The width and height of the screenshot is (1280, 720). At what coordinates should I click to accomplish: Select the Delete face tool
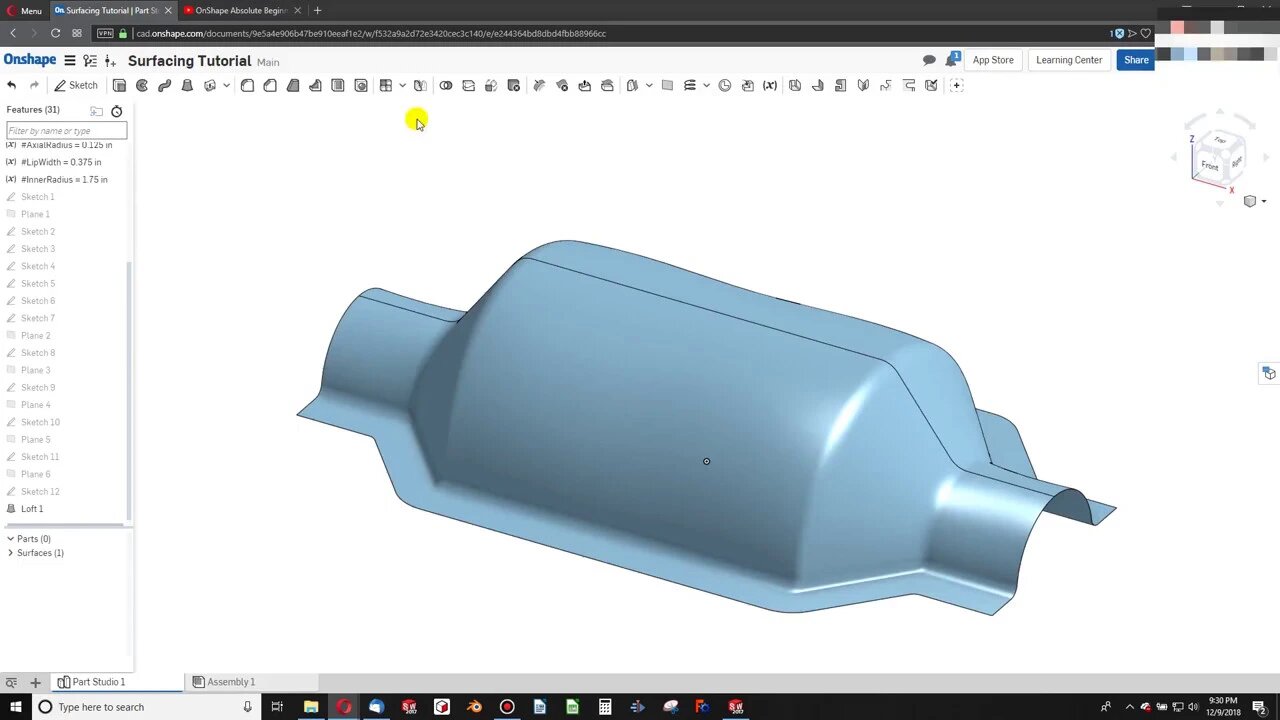click(x=562, y=85)
